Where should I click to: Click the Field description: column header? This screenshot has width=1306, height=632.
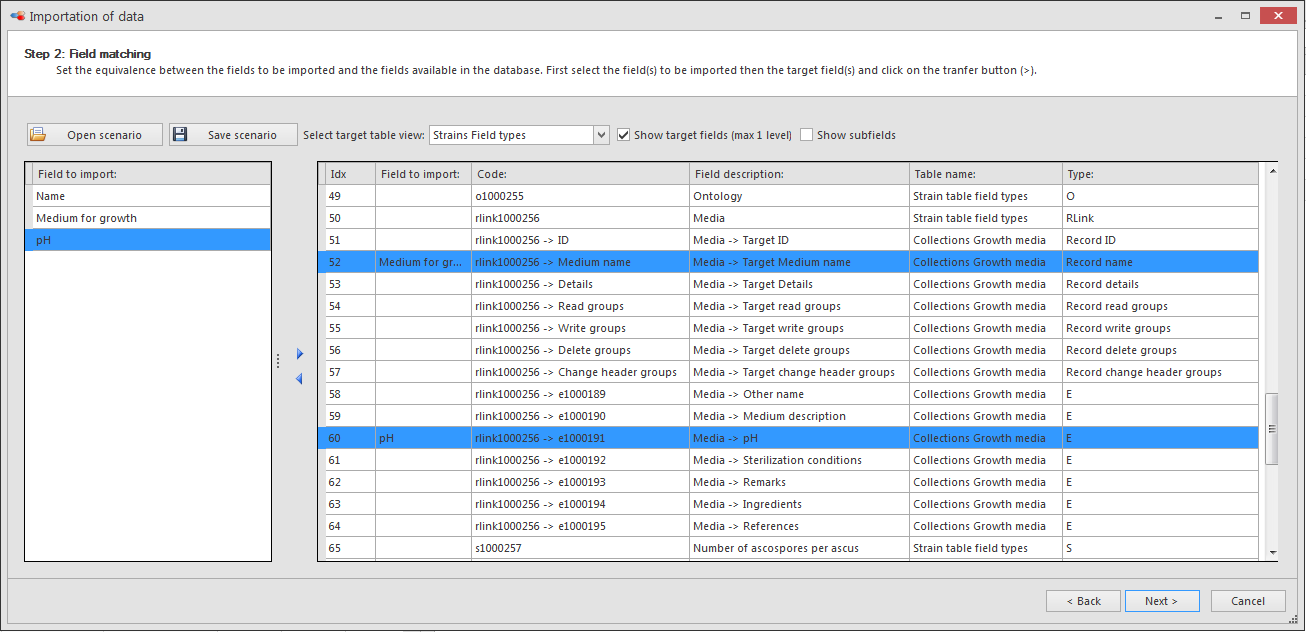pos(799,174)
